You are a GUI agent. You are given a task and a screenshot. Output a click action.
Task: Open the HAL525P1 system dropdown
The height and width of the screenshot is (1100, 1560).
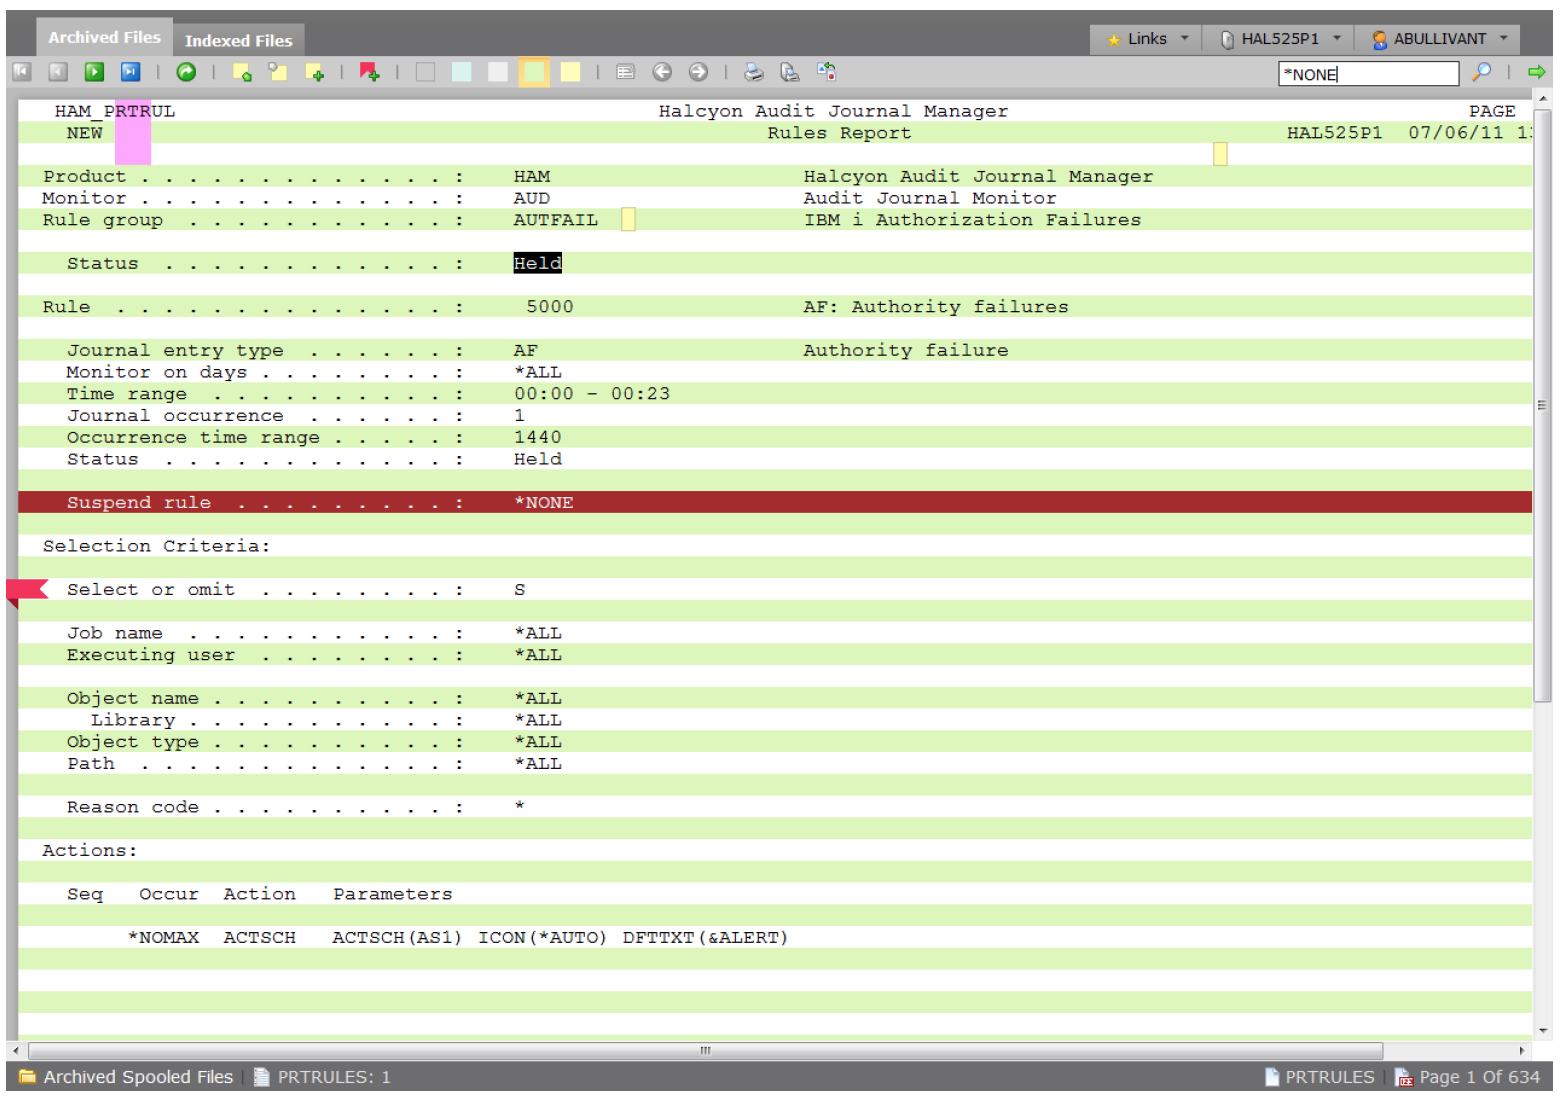1279,39
